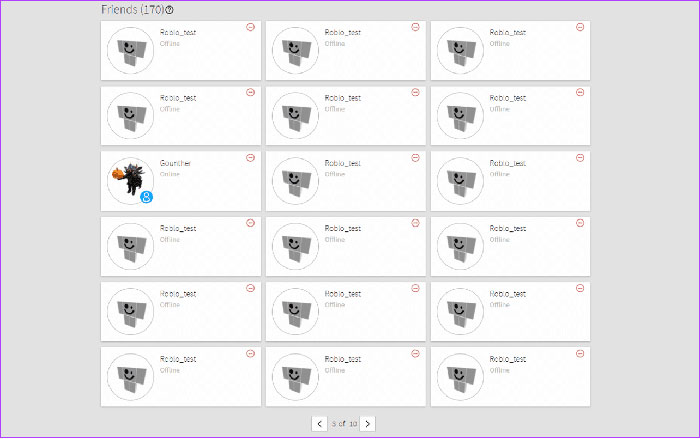Open Gounther's avatar thumbnail
Viewport: 700px width, 439px height.
coord(130,181)
